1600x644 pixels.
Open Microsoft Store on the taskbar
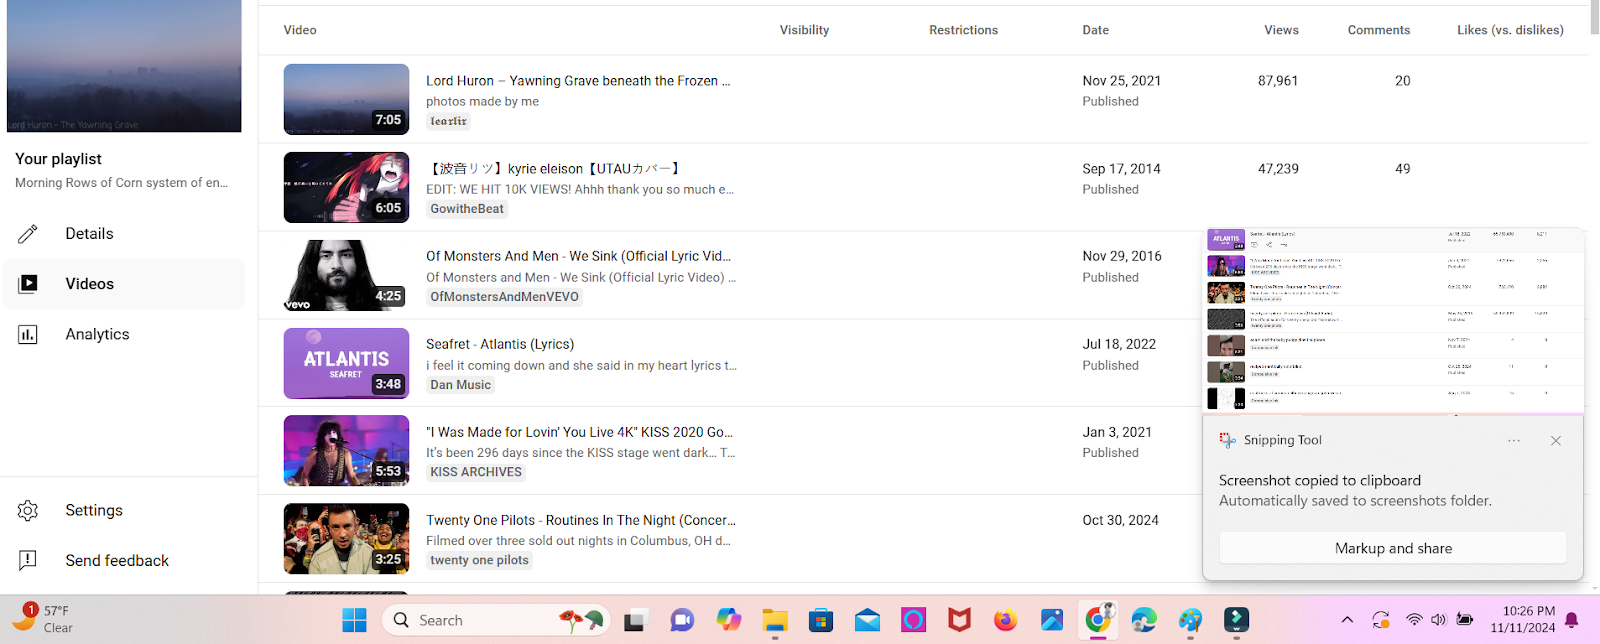821,620
